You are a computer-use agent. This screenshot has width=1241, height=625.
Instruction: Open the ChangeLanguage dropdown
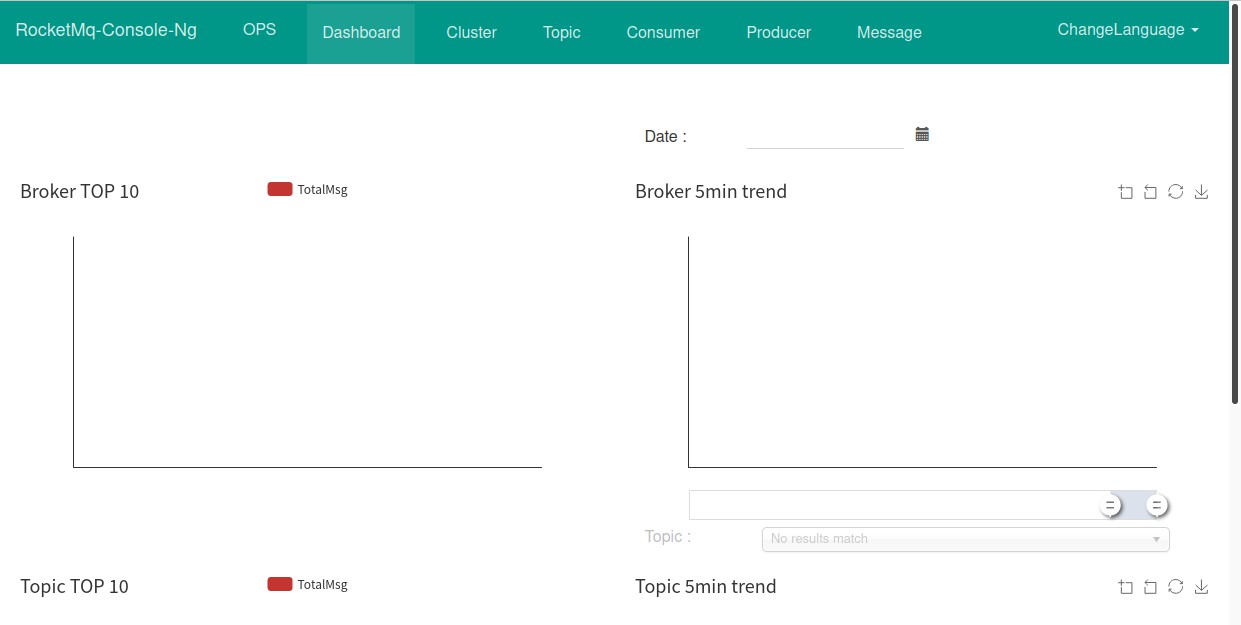pos(1128,30)
